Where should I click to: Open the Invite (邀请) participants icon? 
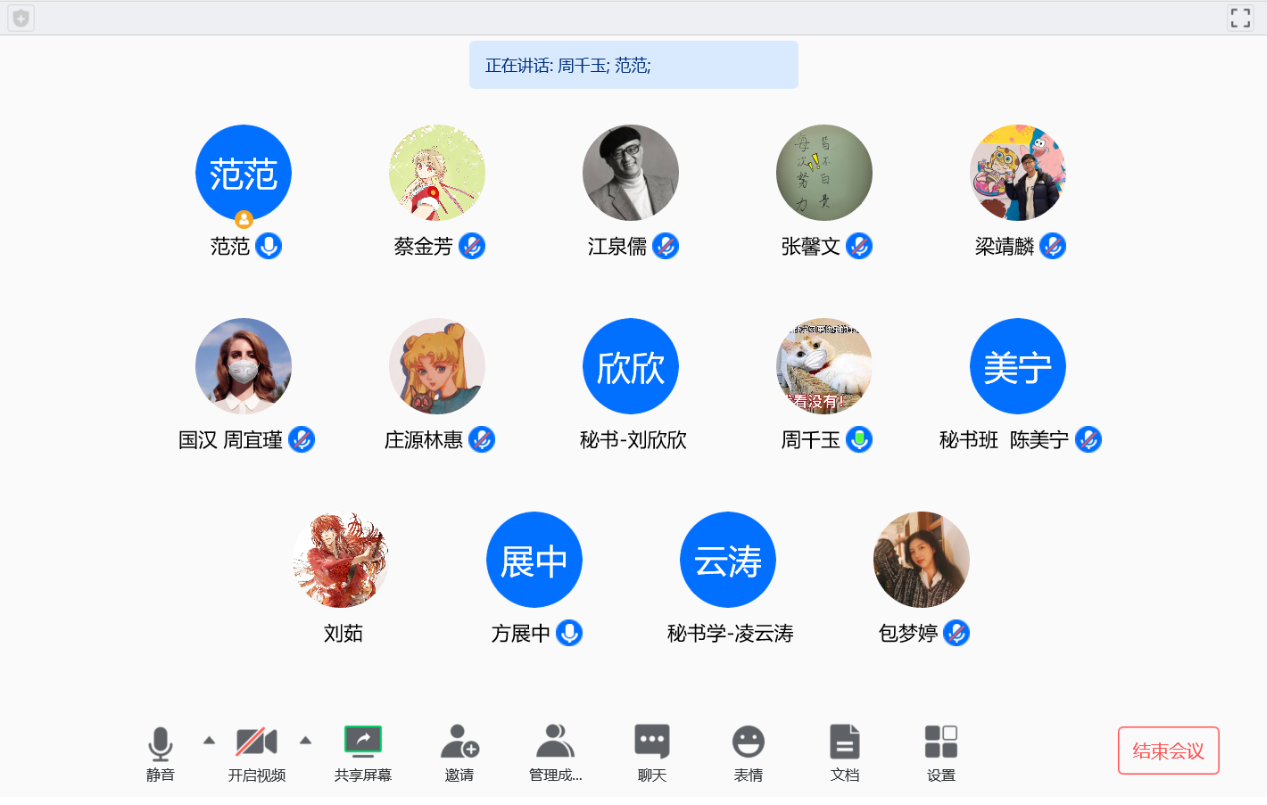[x=459, y=742]
